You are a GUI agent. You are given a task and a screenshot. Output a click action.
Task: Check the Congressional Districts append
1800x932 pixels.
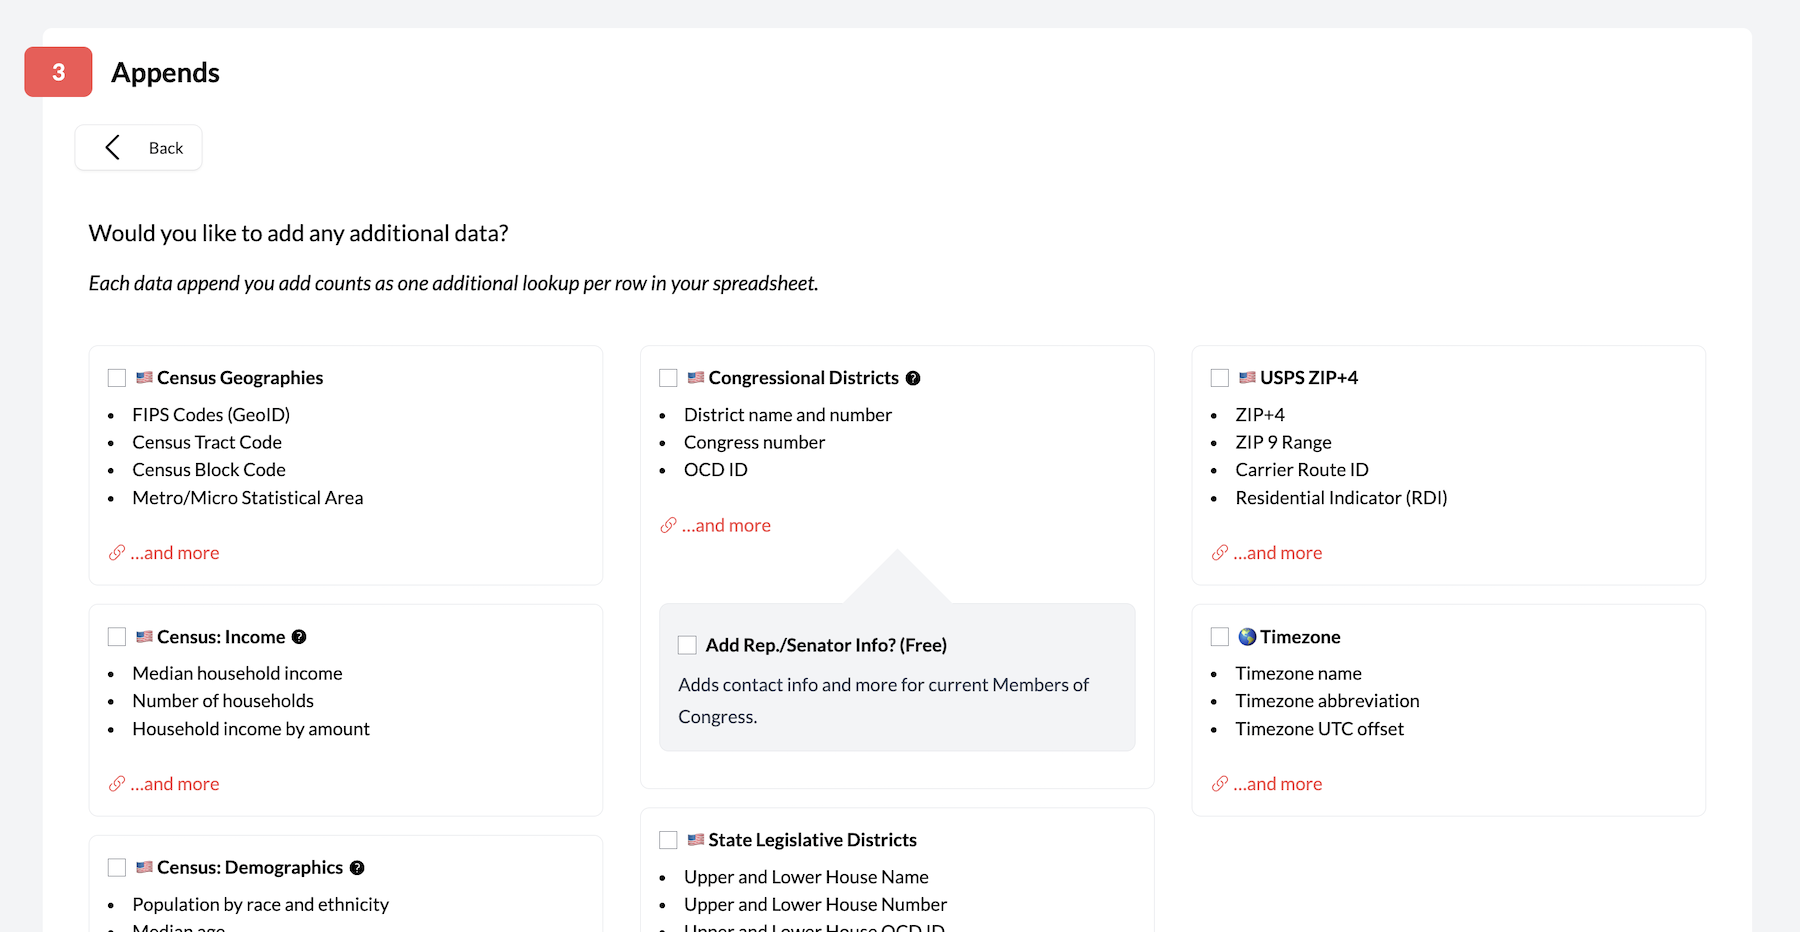(669, 378)
